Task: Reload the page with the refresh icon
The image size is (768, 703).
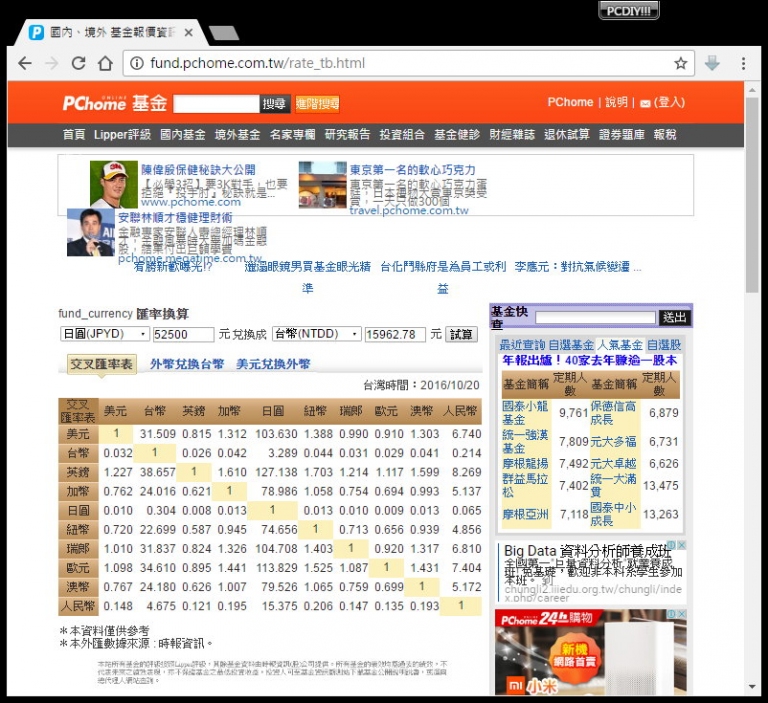Action: 78,63
